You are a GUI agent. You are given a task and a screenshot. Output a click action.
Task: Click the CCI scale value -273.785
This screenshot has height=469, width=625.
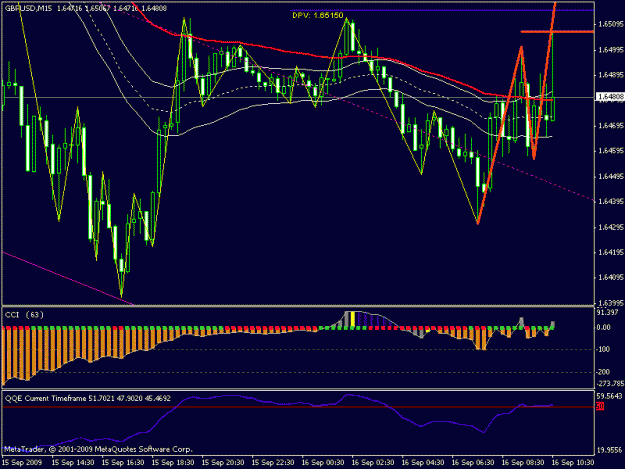coord(610,384)
